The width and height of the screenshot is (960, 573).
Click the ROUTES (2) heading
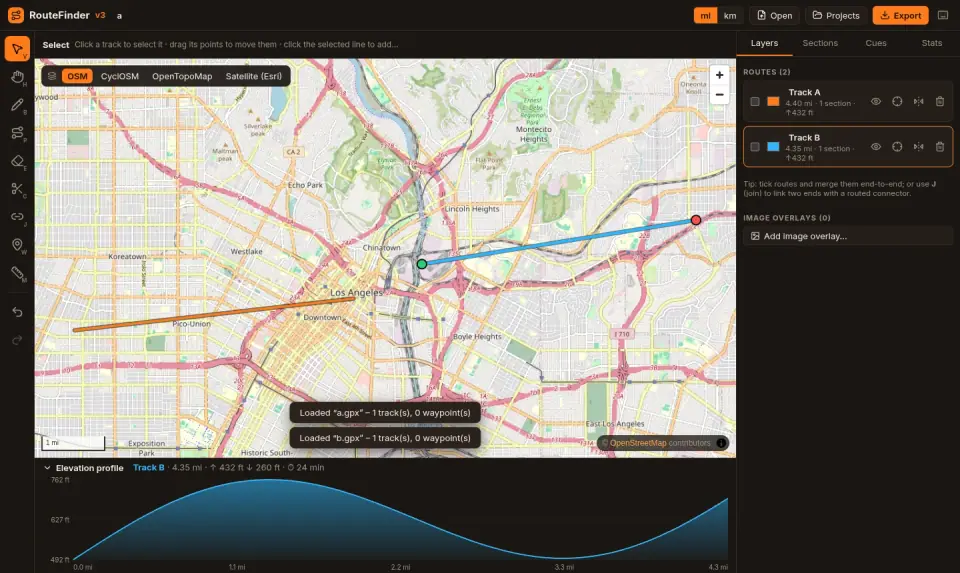(767, 72)
